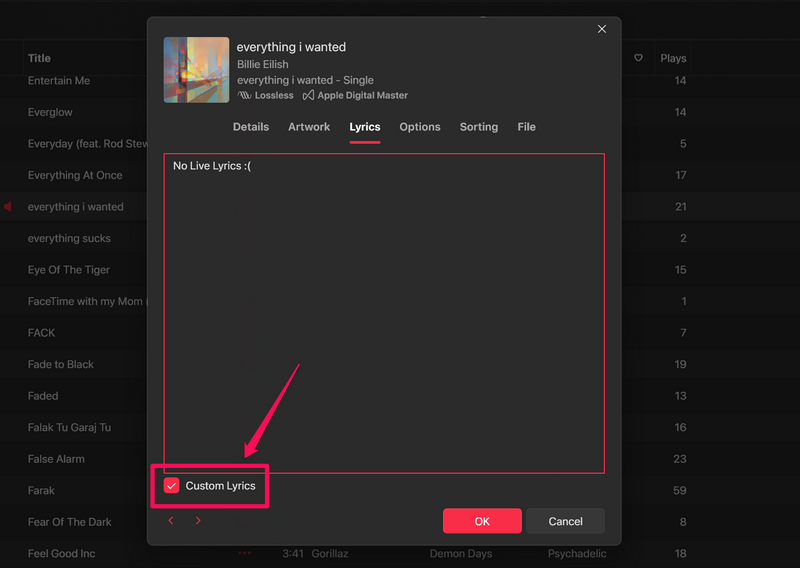The height and width of the screenshot is (568, 800).
Task: Click inside the lyrics text area
Action: point(384,312)
